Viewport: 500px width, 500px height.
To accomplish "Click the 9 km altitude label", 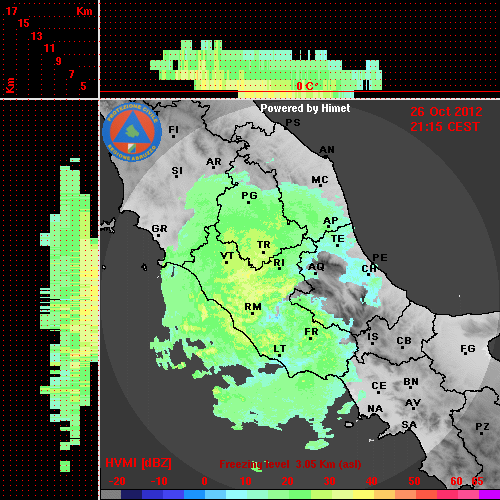I will point(59,61).
